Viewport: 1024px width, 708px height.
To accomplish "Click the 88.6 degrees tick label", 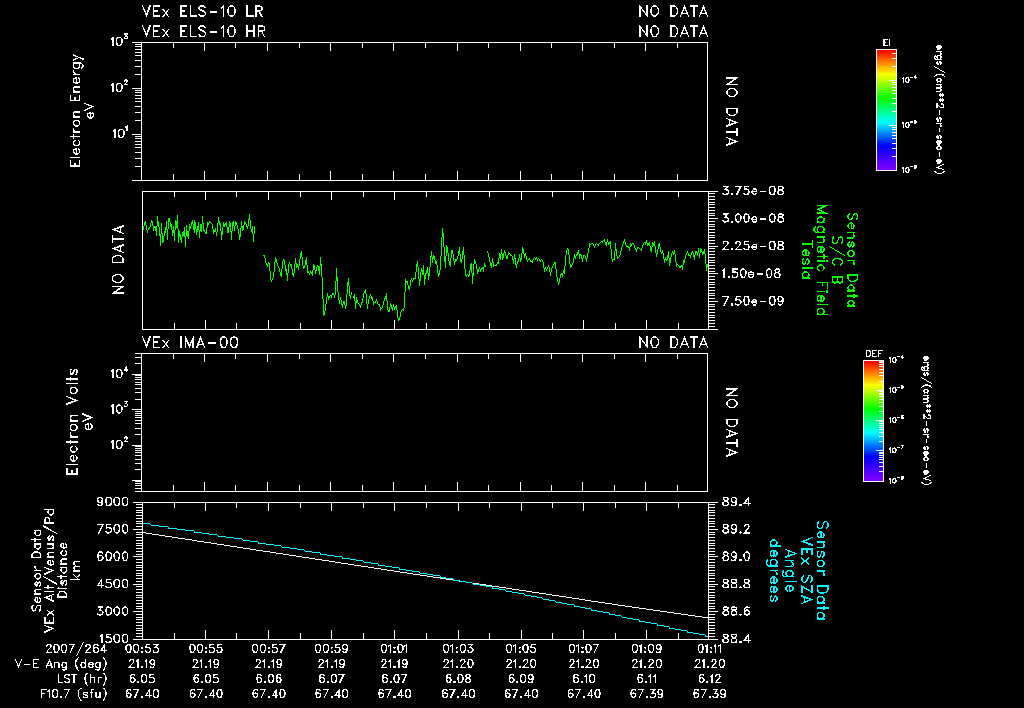I will point(737,612).
